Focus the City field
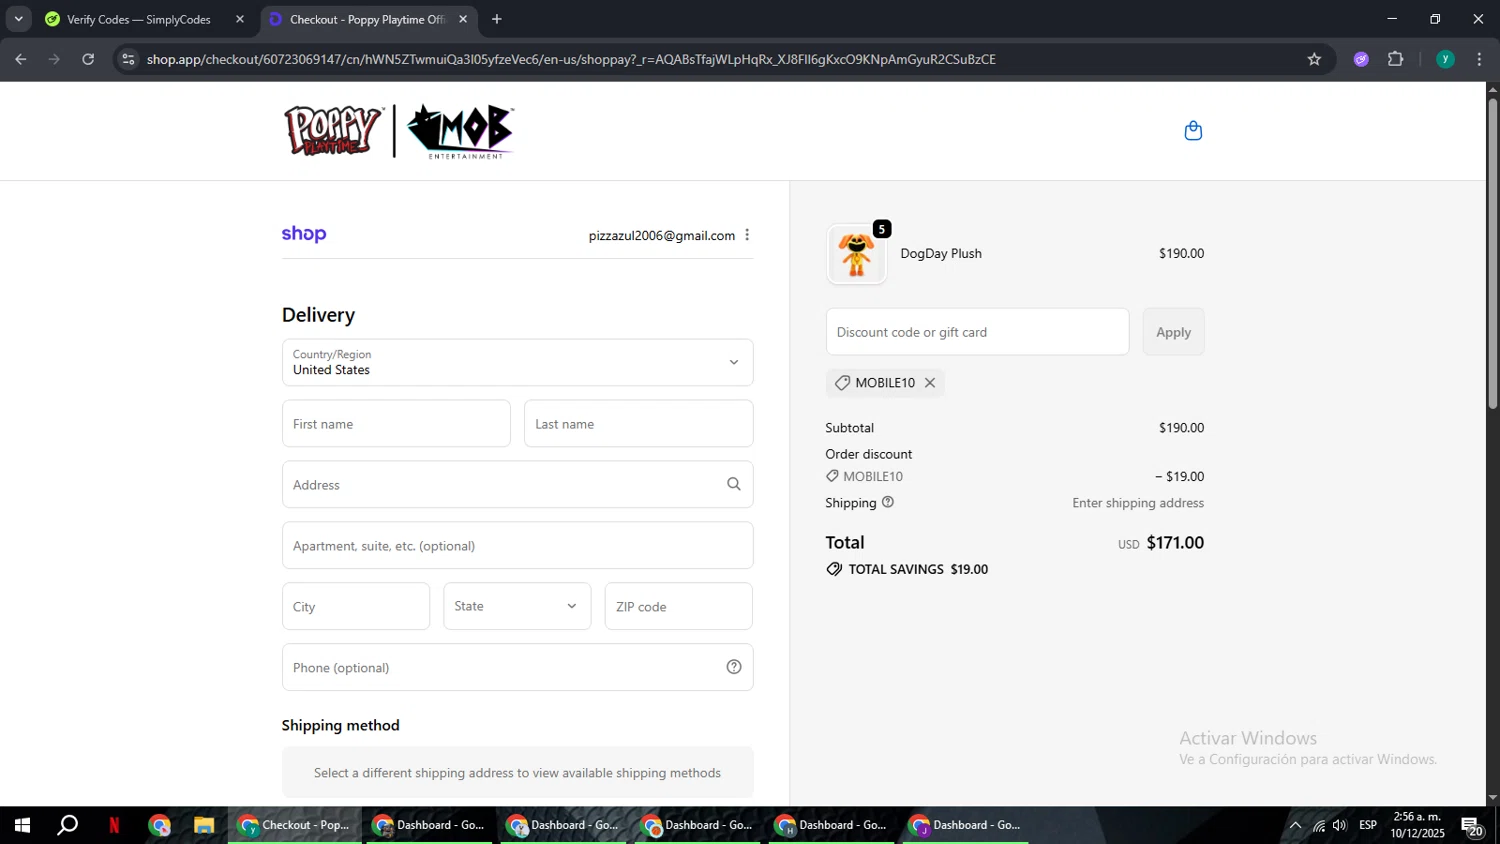The width and height of the screenshot is (1500, 844). 356,606
